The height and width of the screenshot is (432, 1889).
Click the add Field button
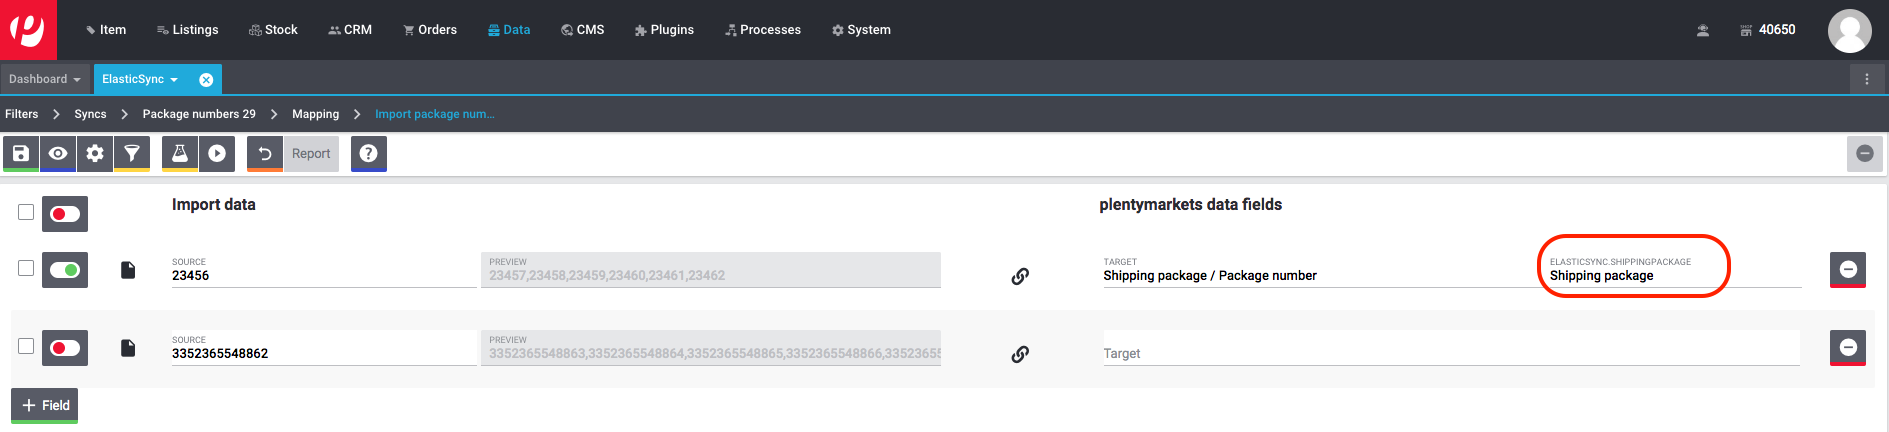[x=45, y=405]
